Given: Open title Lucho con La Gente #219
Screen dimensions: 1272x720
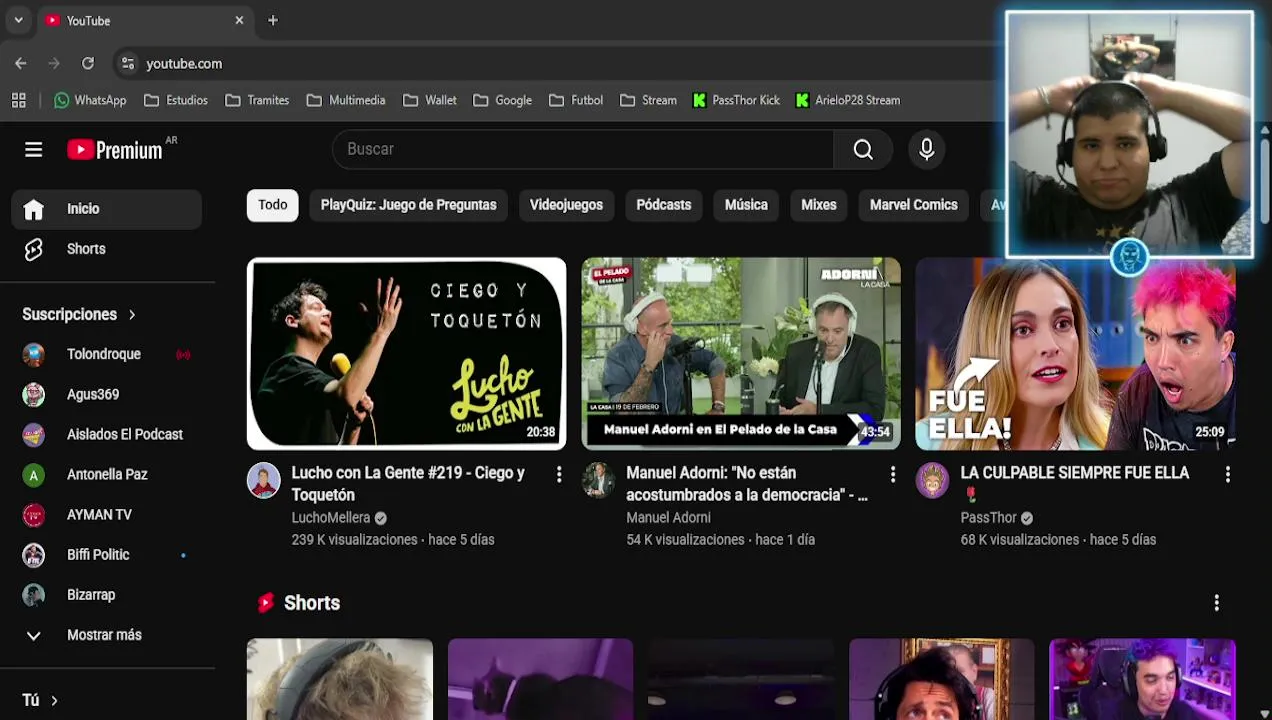Looking at the screenshot, I should [x=408, y=484].
